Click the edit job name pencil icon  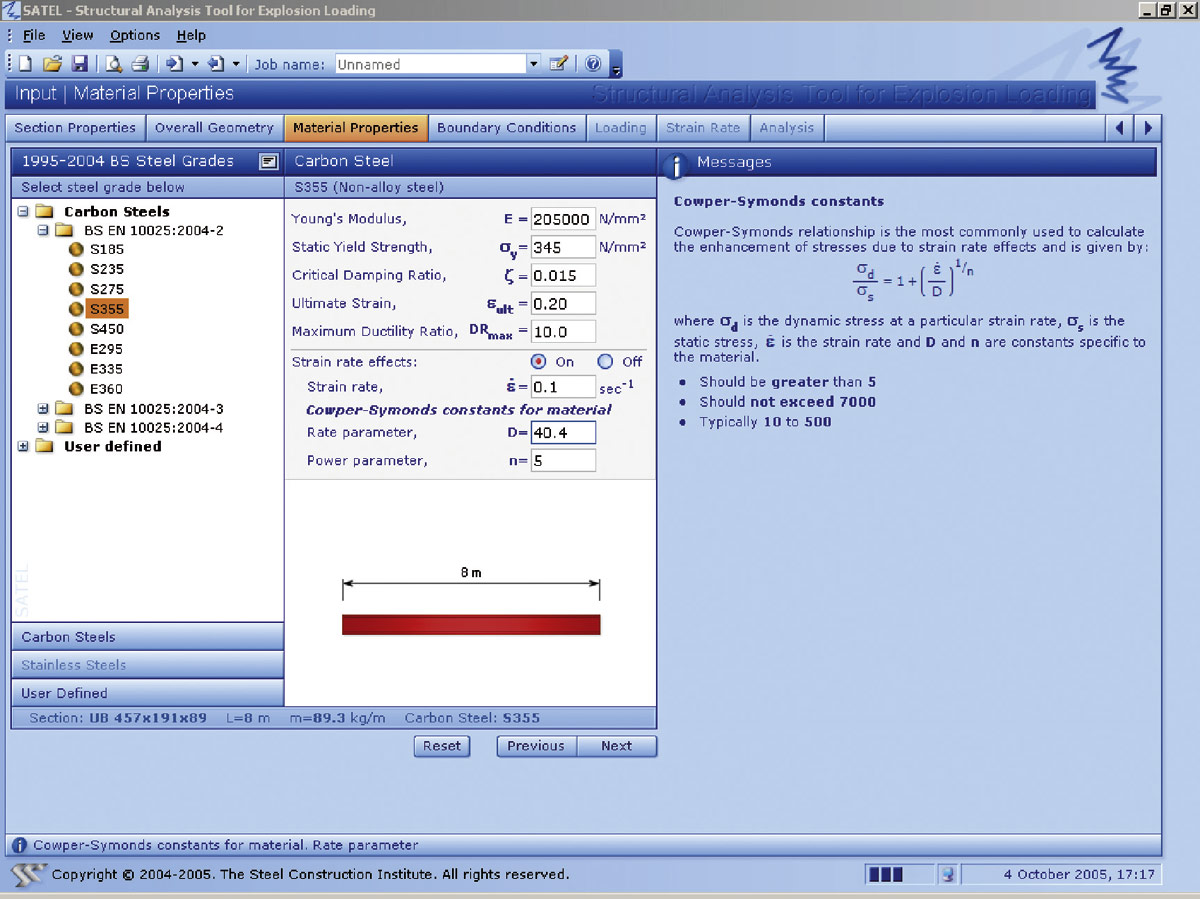click(x=559, y=64)
